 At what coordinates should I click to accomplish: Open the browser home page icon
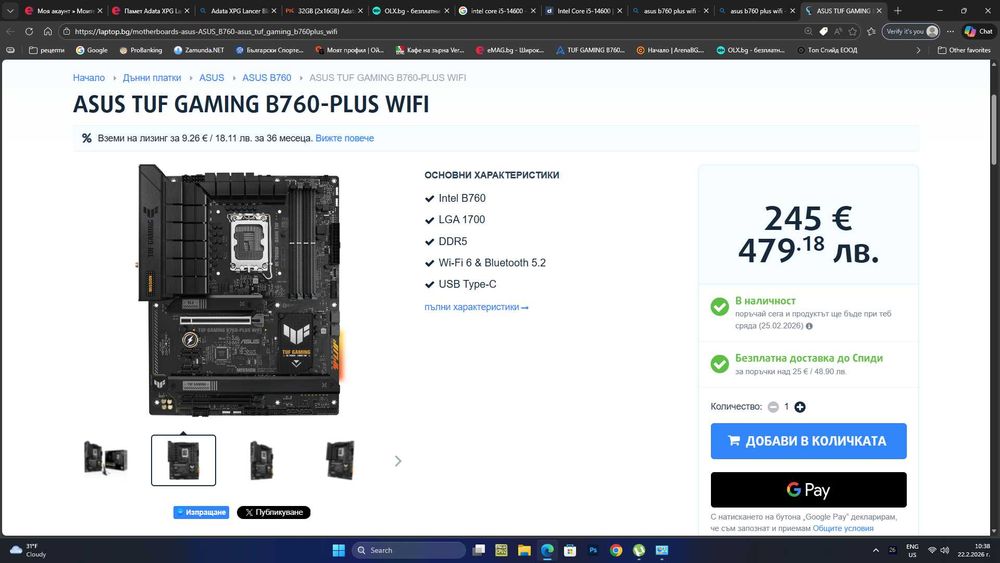(48, 31)
